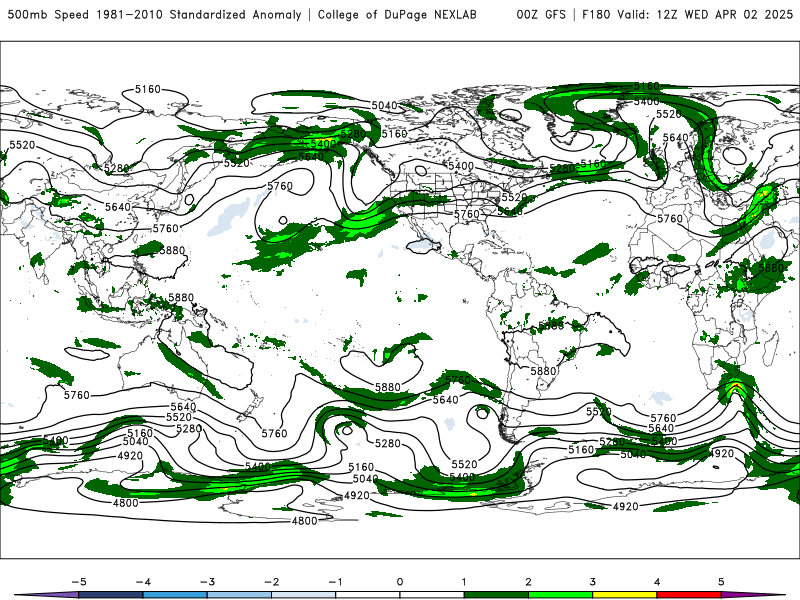Click the '-5' colorbar label
This screenshot has height=600, width=800.
pyautogui.click(x=79, y=582)
